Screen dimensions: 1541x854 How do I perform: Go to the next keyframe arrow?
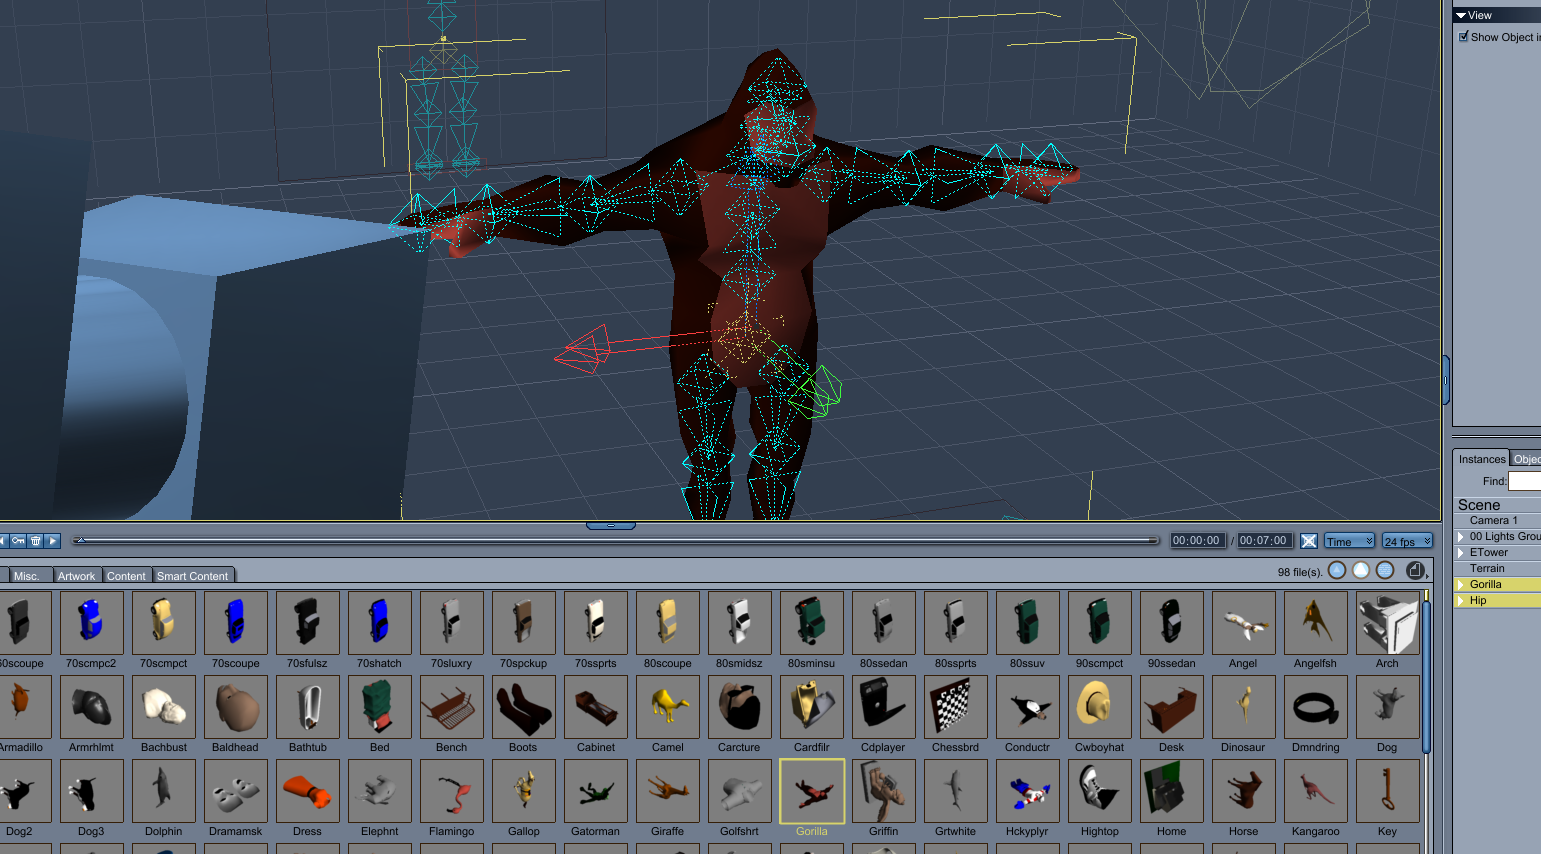(53, 541)
